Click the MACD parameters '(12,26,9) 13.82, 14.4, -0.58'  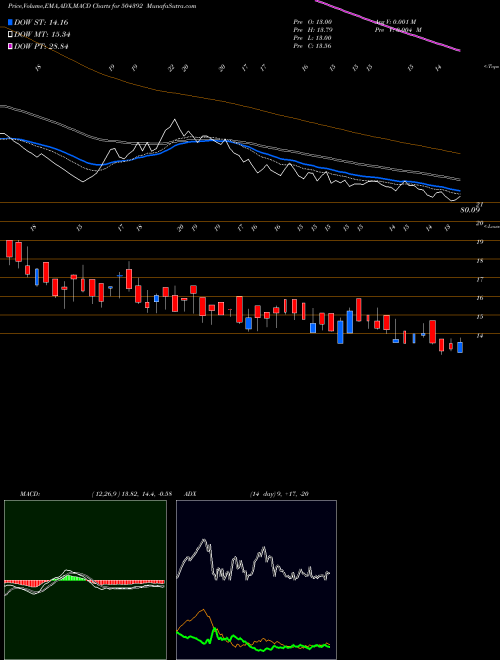[131, 494]
